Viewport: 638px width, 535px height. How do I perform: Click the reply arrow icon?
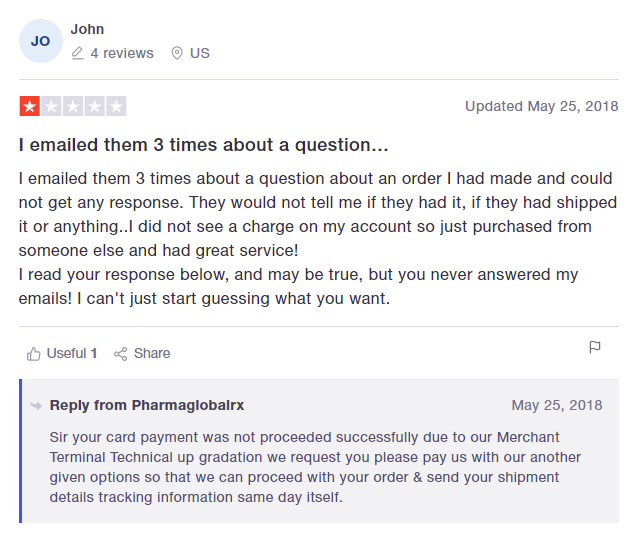point(36,405)
